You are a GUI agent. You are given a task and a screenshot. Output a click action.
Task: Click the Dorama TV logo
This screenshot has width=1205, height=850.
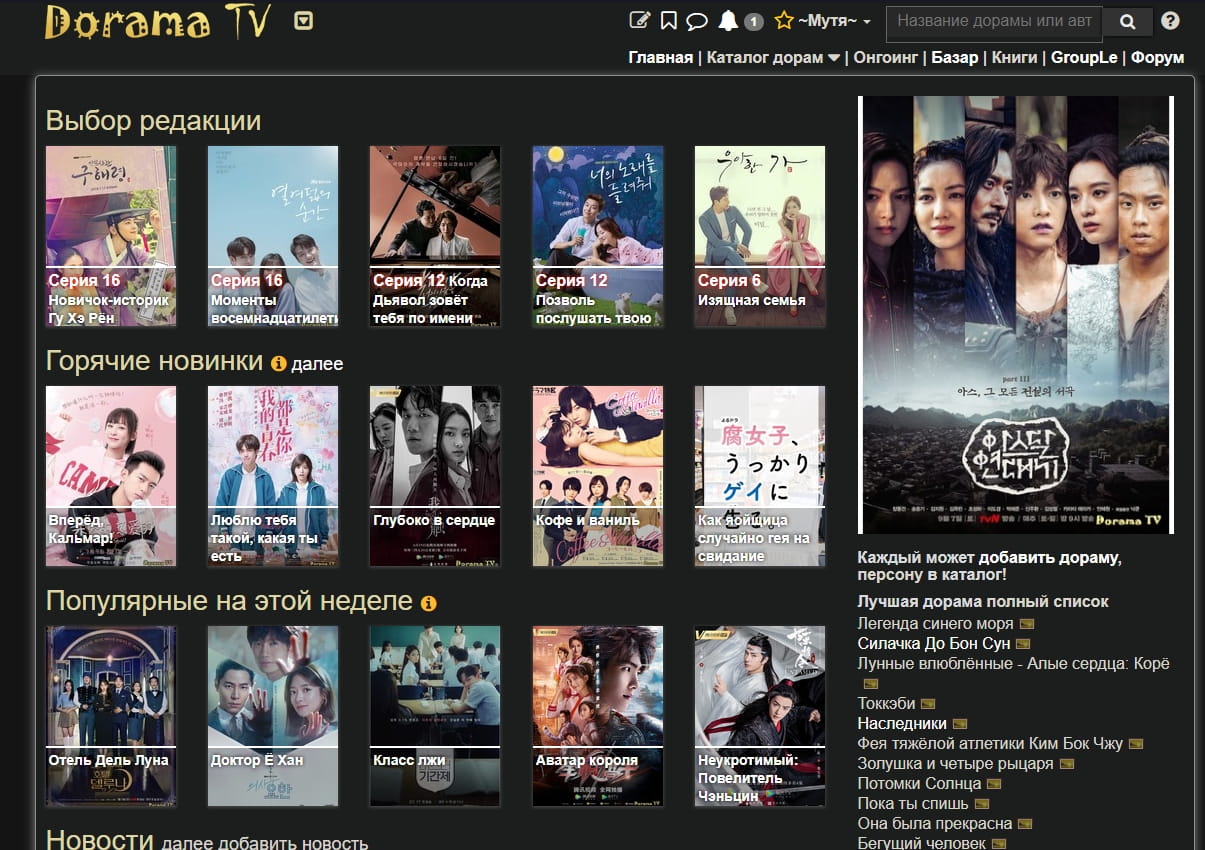158,22
